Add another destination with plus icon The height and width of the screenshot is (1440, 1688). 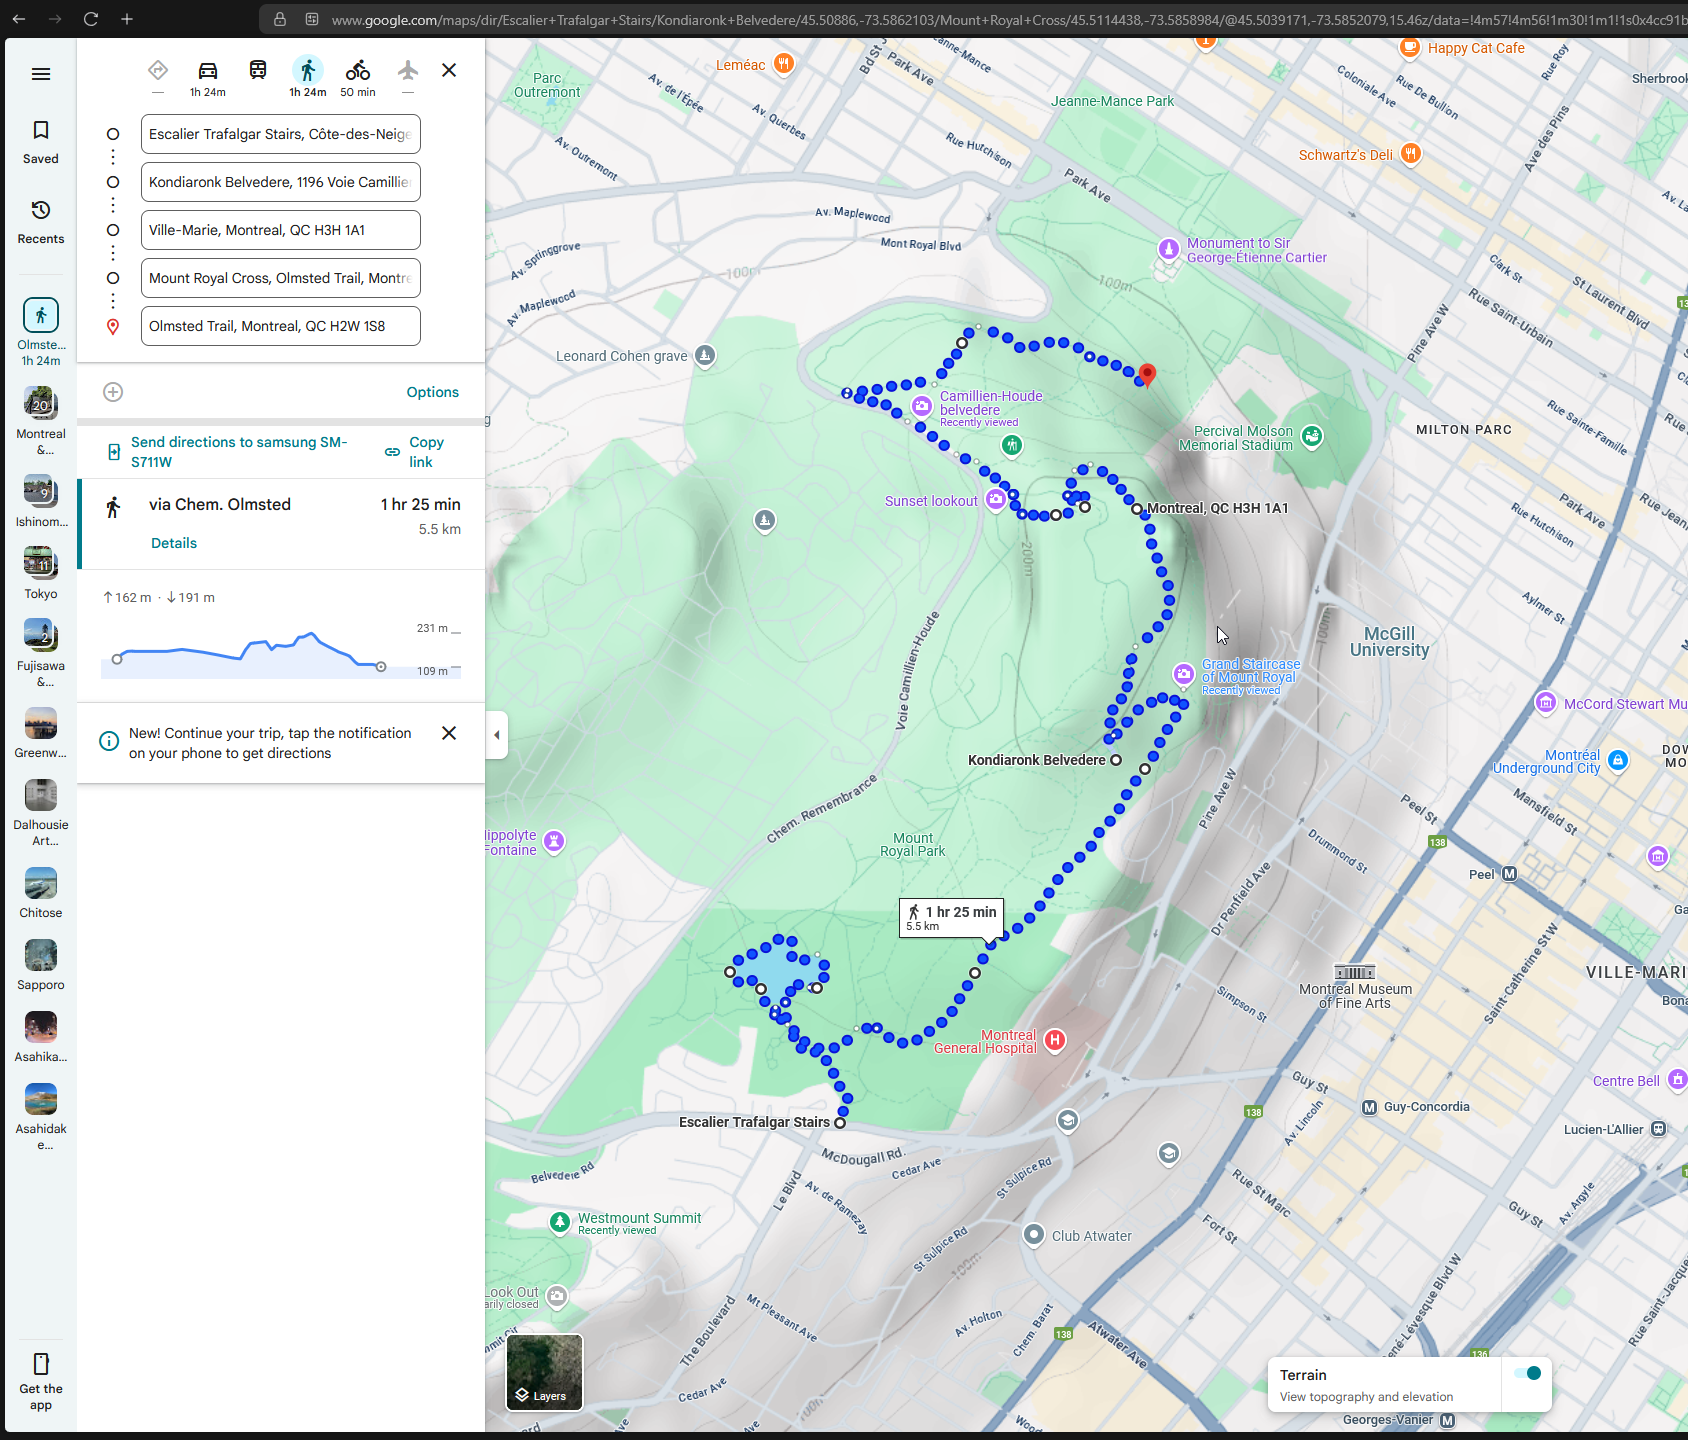[x=113, y=392]
